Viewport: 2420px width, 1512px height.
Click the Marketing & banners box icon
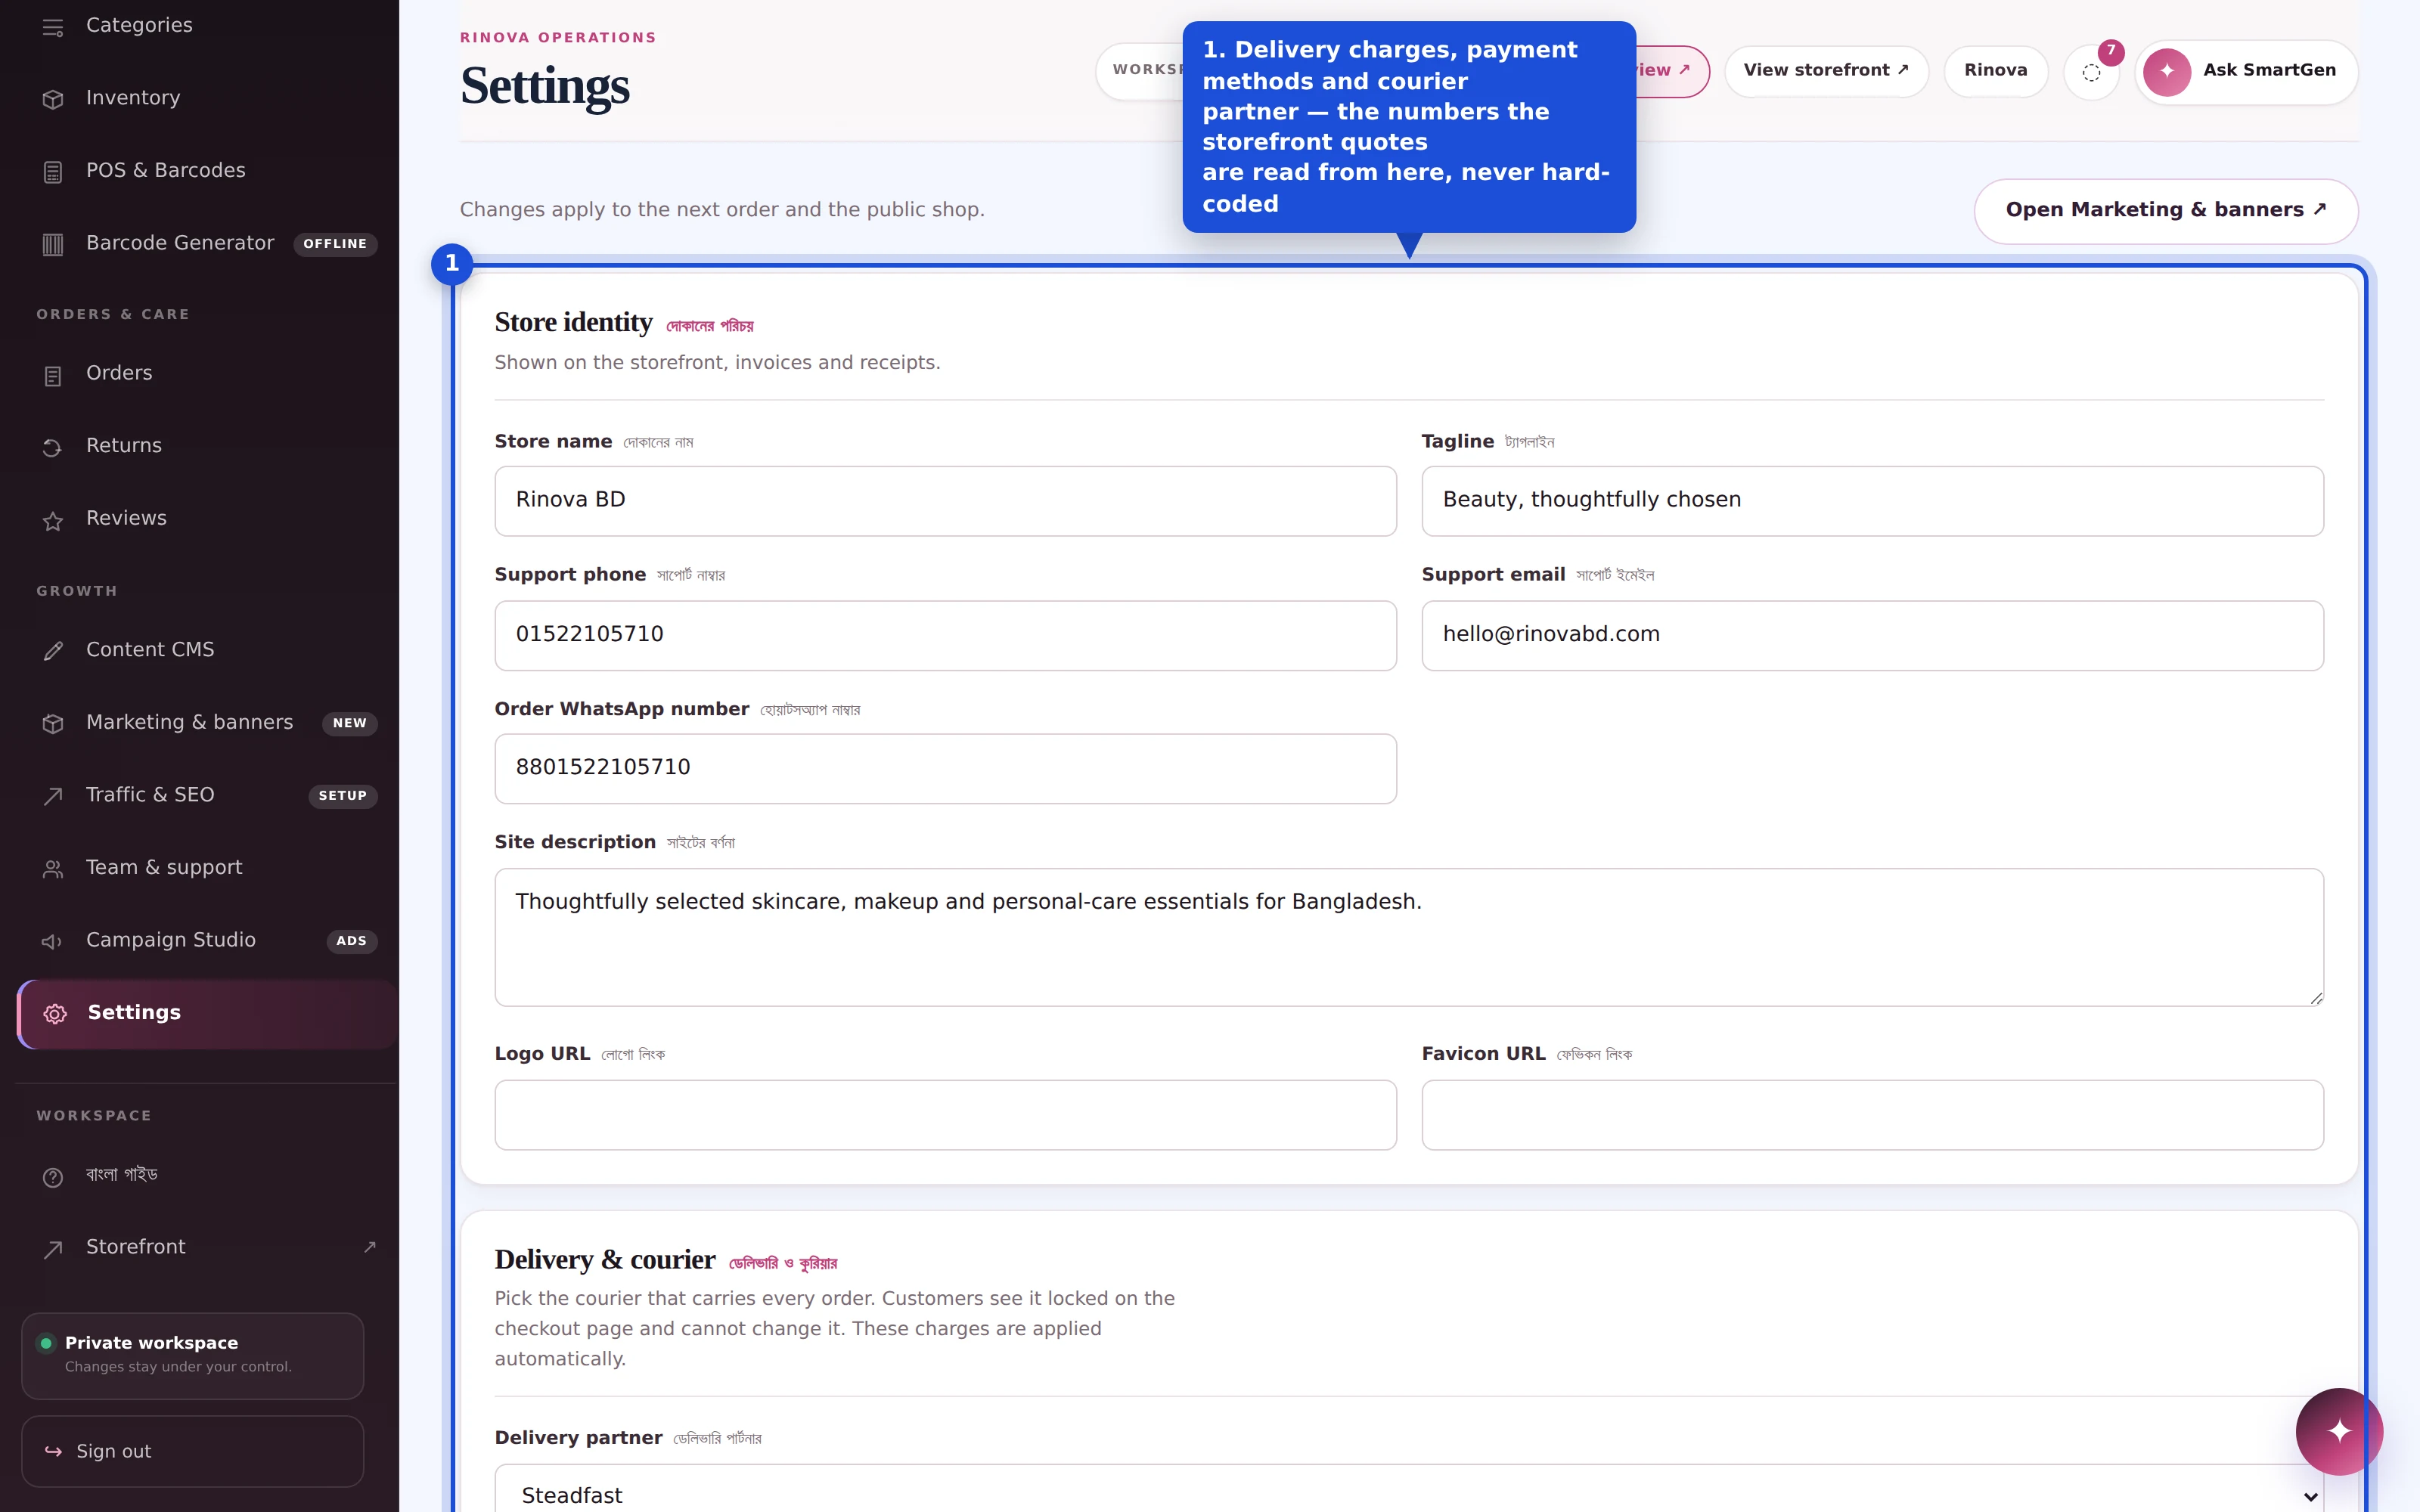(53, 724)
